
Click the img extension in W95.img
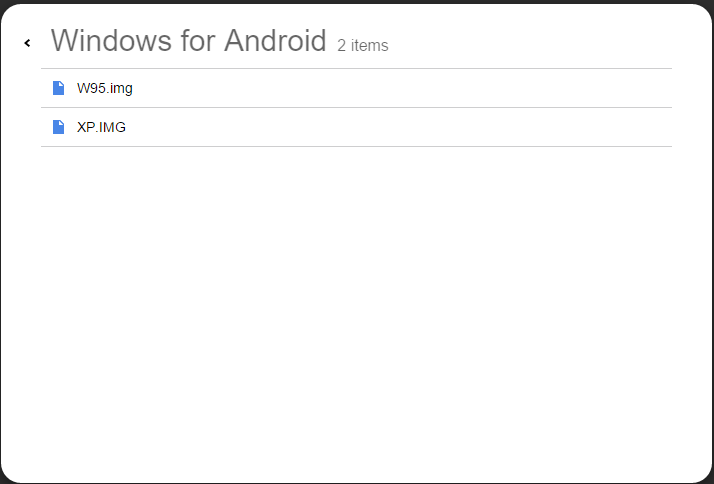click(122, 89)
